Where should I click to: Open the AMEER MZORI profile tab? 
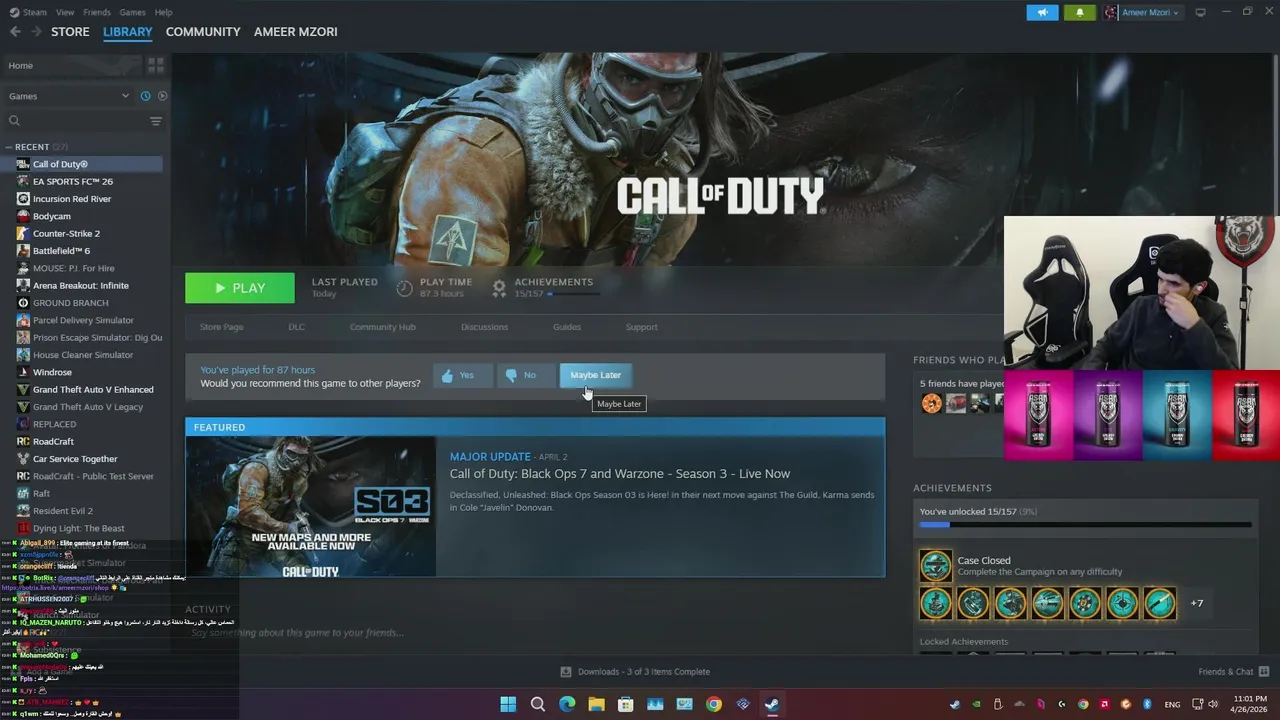pyautogui.click(x=296, y=32)
